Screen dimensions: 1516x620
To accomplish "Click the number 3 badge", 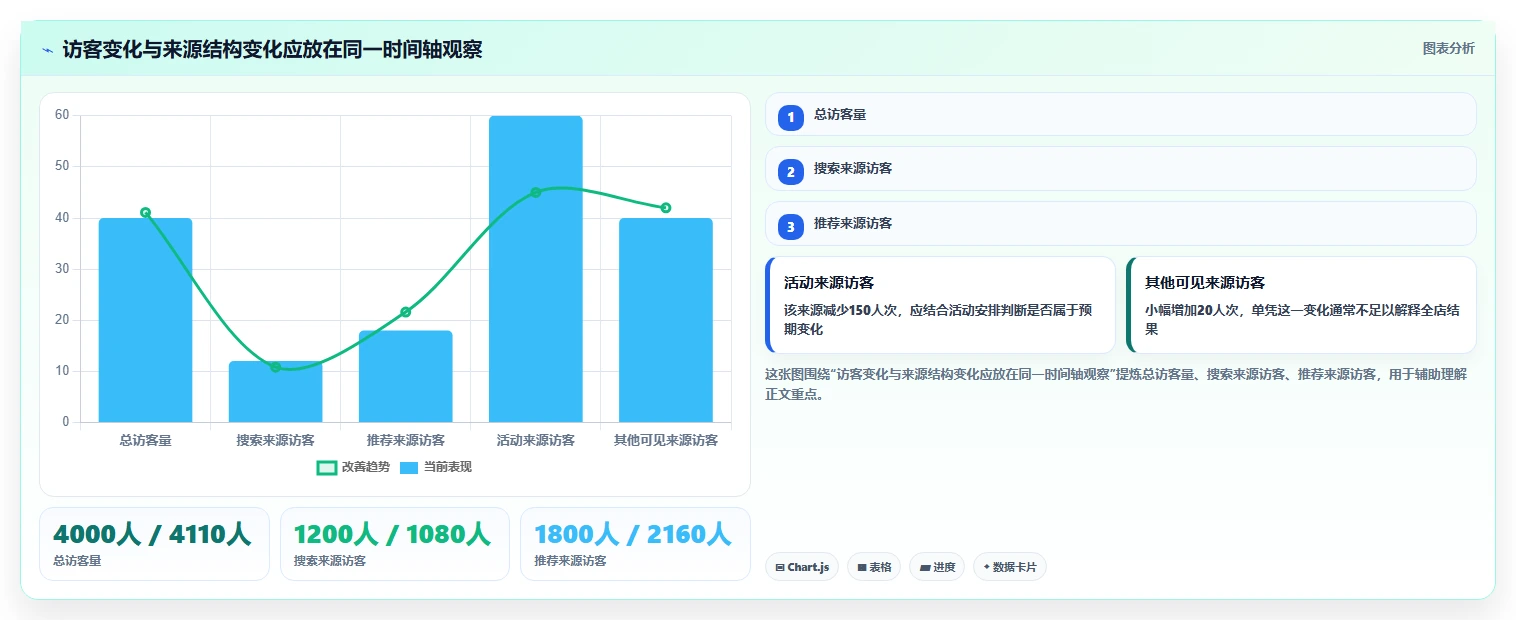I will [x=790, y=227].
